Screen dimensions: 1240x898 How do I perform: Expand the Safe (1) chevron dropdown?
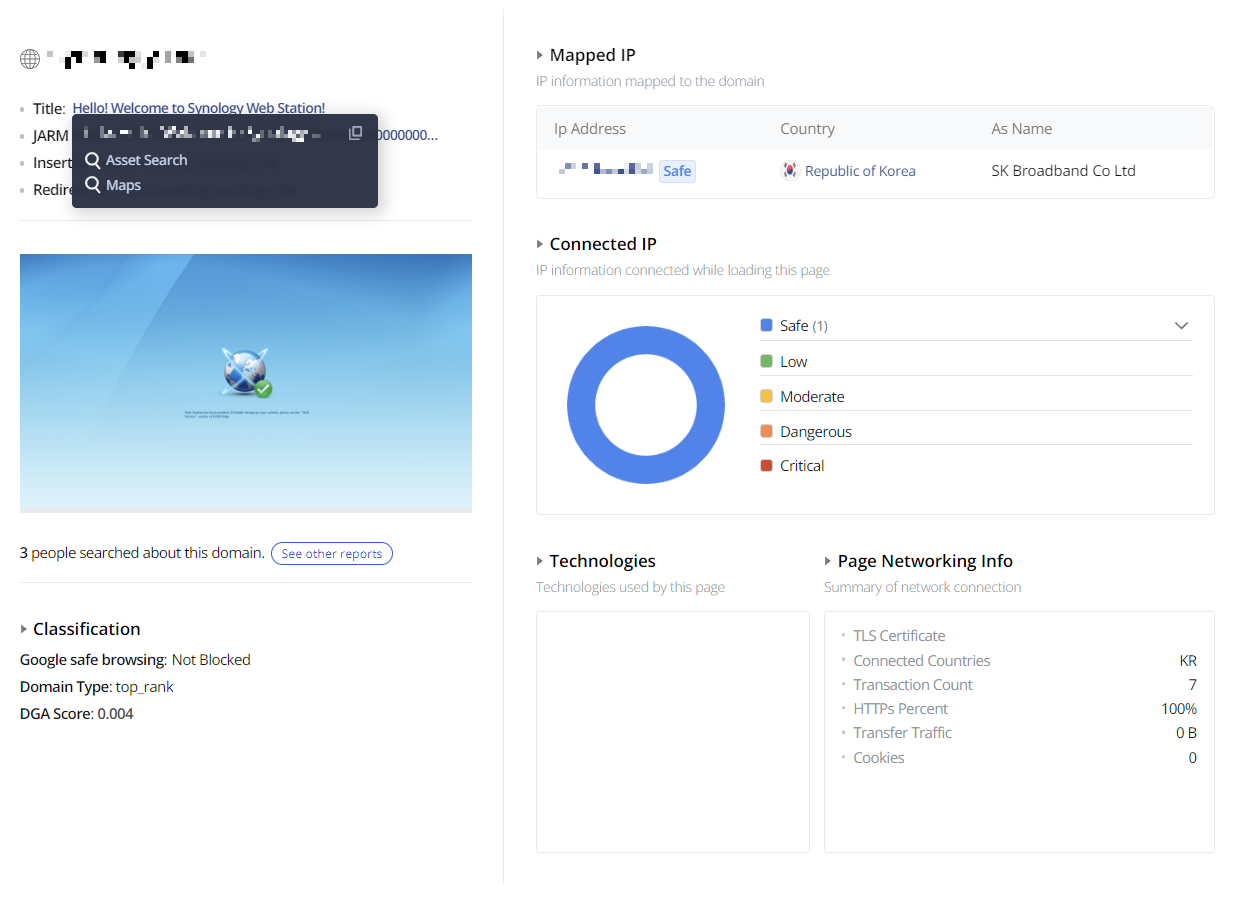[x=1181, y=326]
